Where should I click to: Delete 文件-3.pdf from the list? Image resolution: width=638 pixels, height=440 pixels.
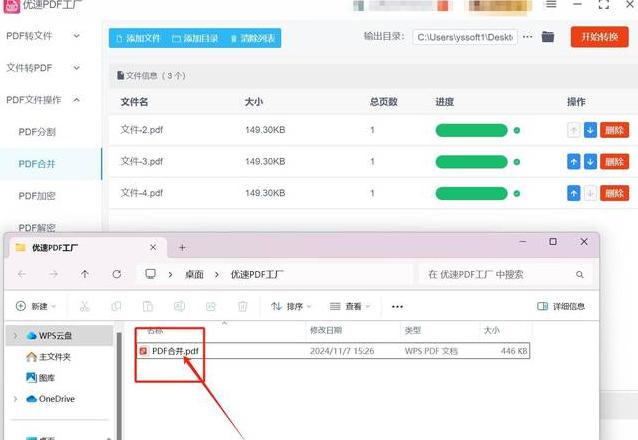[614, 162]
